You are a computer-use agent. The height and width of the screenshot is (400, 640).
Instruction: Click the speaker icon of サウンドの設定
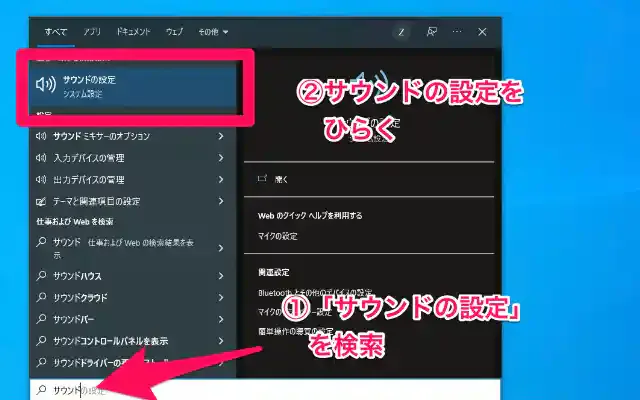[46, 84]
